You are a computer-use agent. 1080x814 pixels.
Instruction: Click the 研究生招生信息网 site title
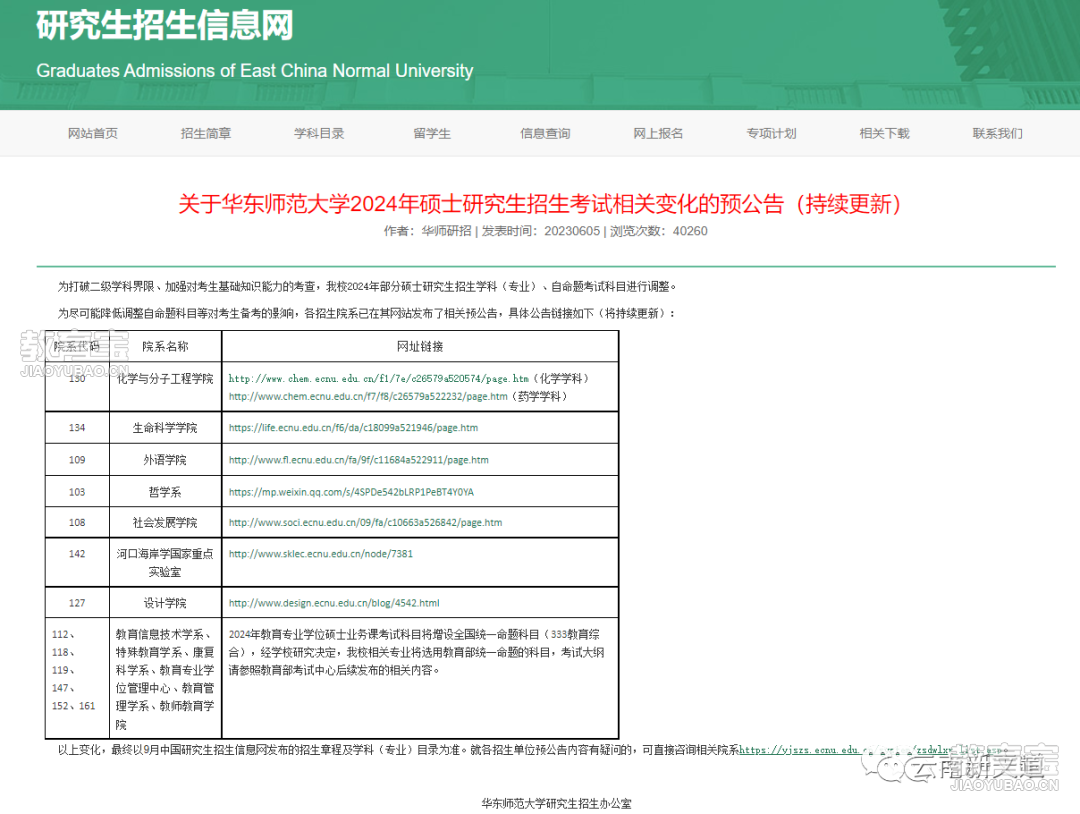point(165,25)
